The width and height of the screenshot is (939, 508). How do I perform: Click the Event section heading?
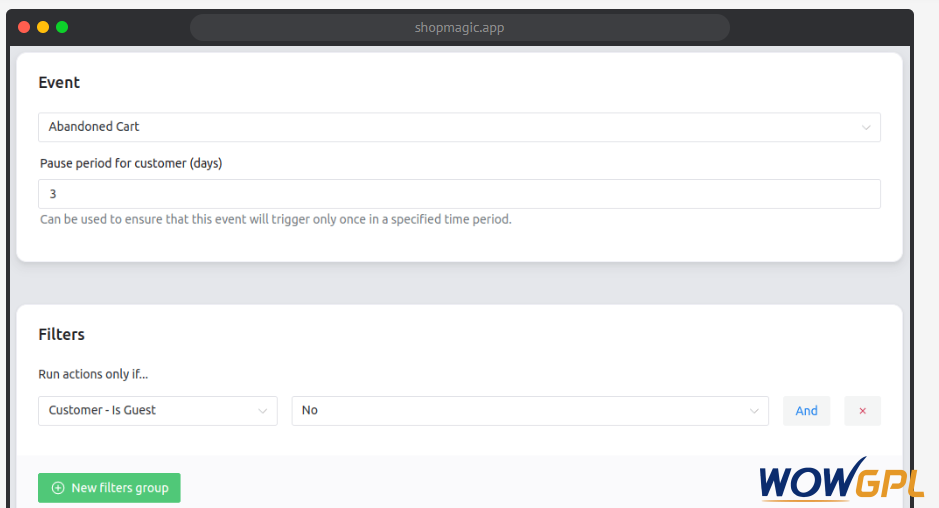[59, 82]
